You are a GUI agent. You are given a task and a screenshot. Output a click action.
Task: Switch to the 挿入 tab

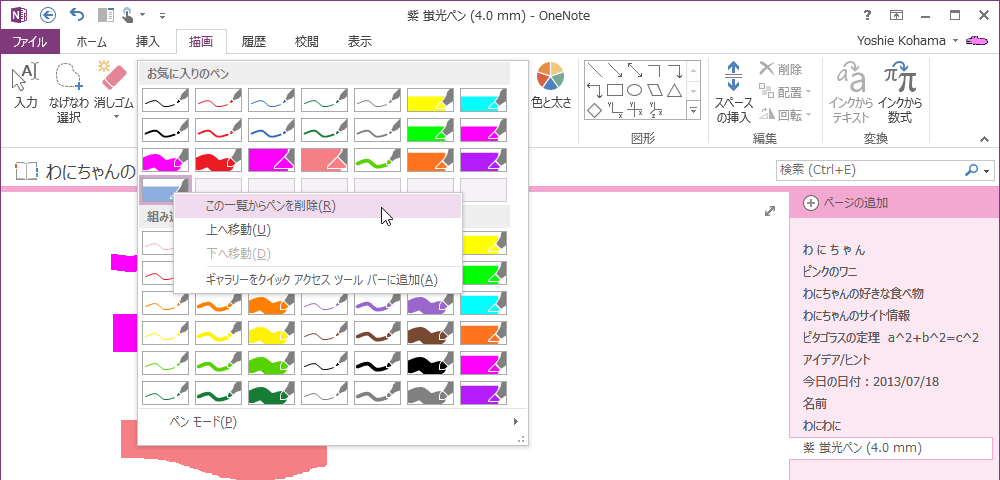tap(147, 42)
